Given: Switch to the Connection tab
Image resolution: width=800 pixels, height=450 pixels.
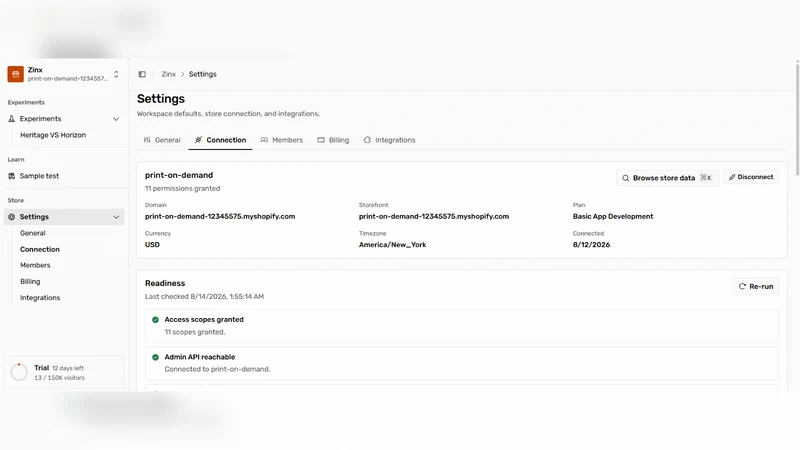Looking at the screenshot, I should [220, 140].
